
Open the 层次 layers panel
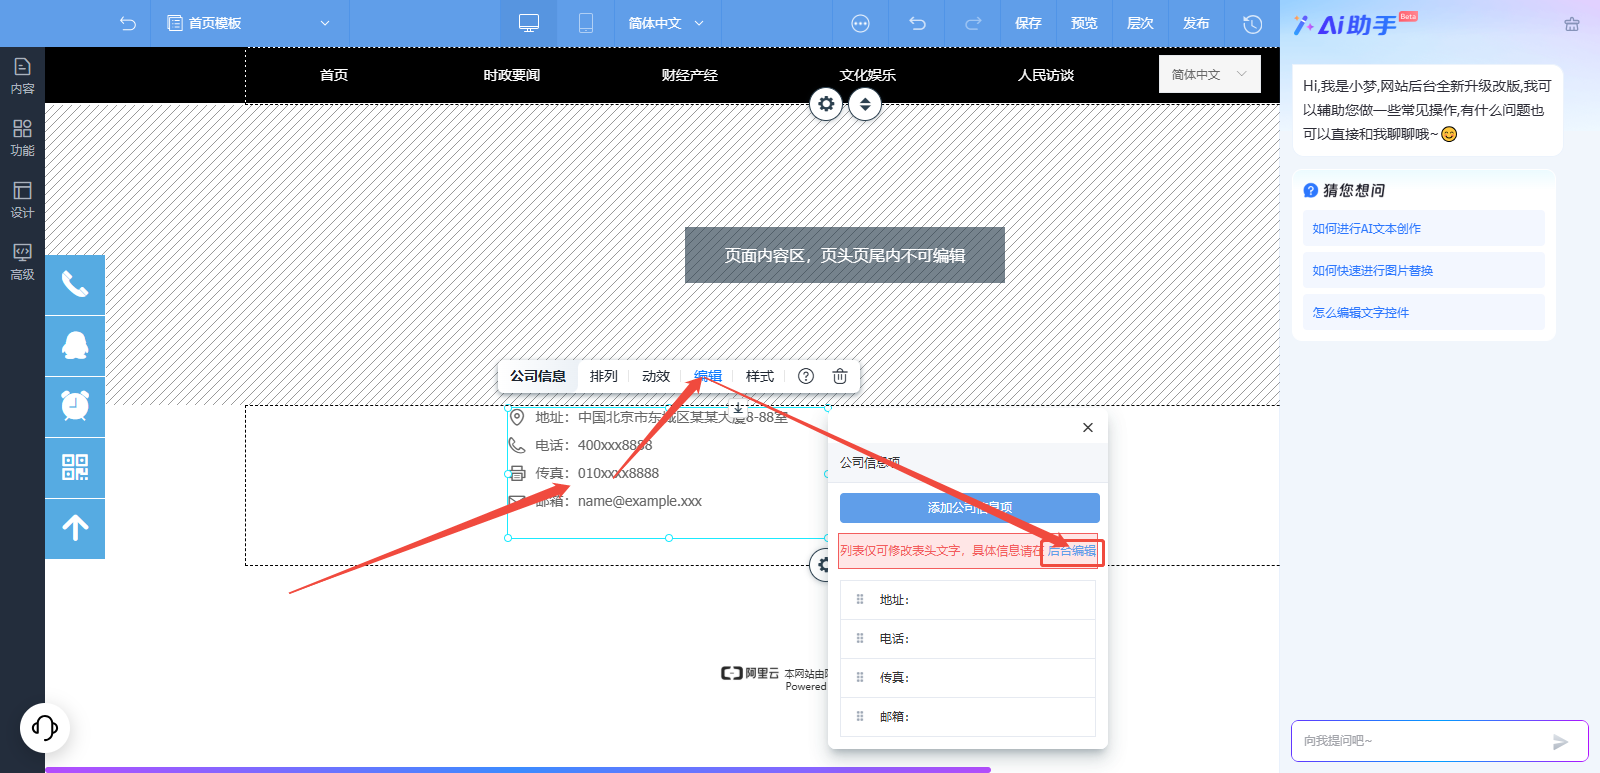click(1140, 23)
